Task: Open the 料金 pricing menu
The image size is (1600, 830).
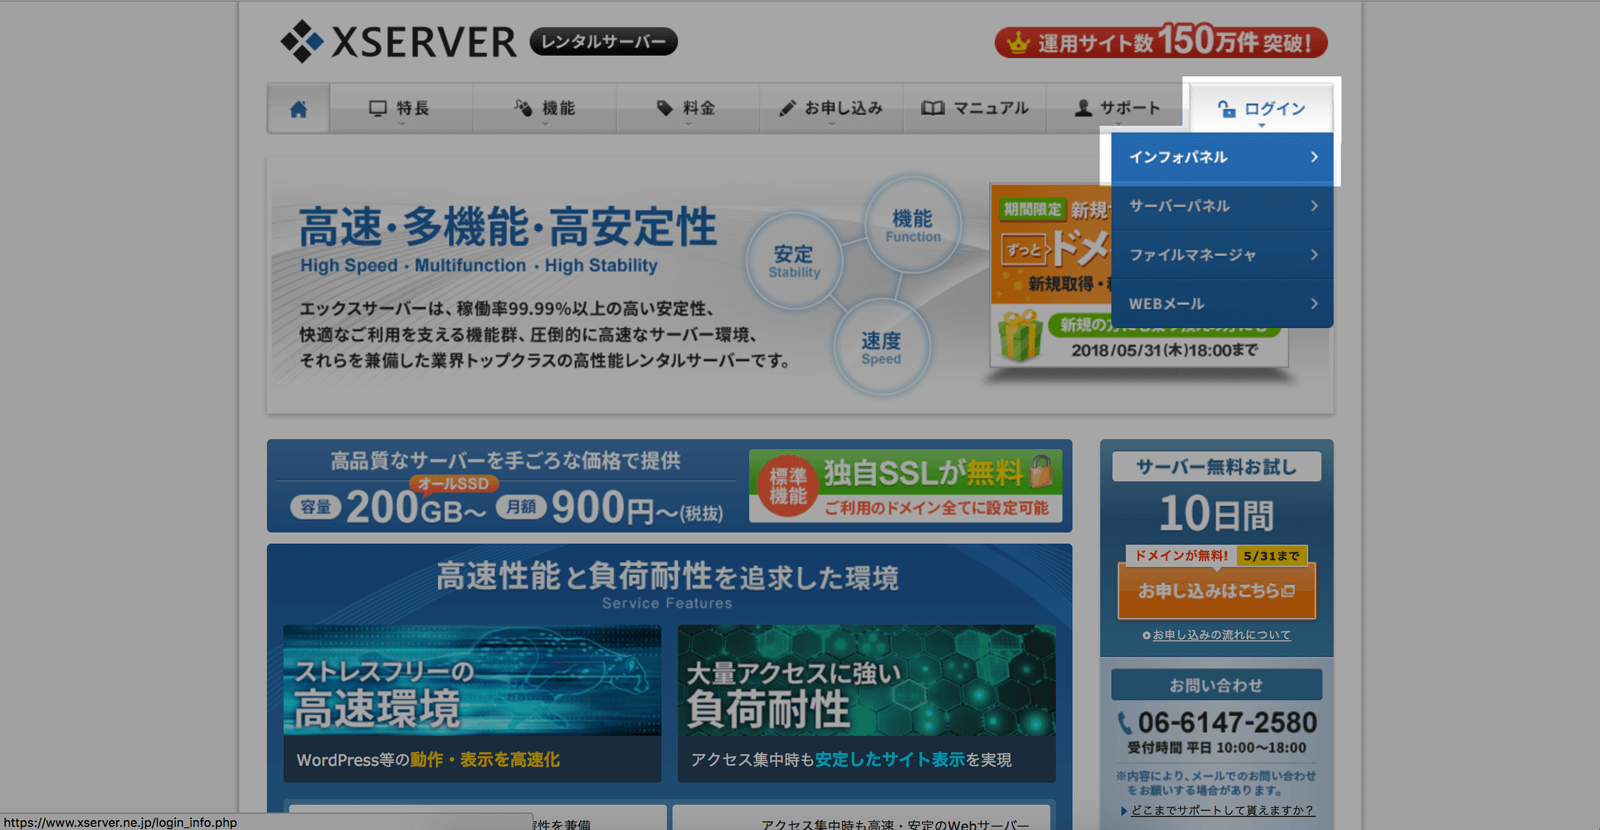Action: click(x=687, y=108)
